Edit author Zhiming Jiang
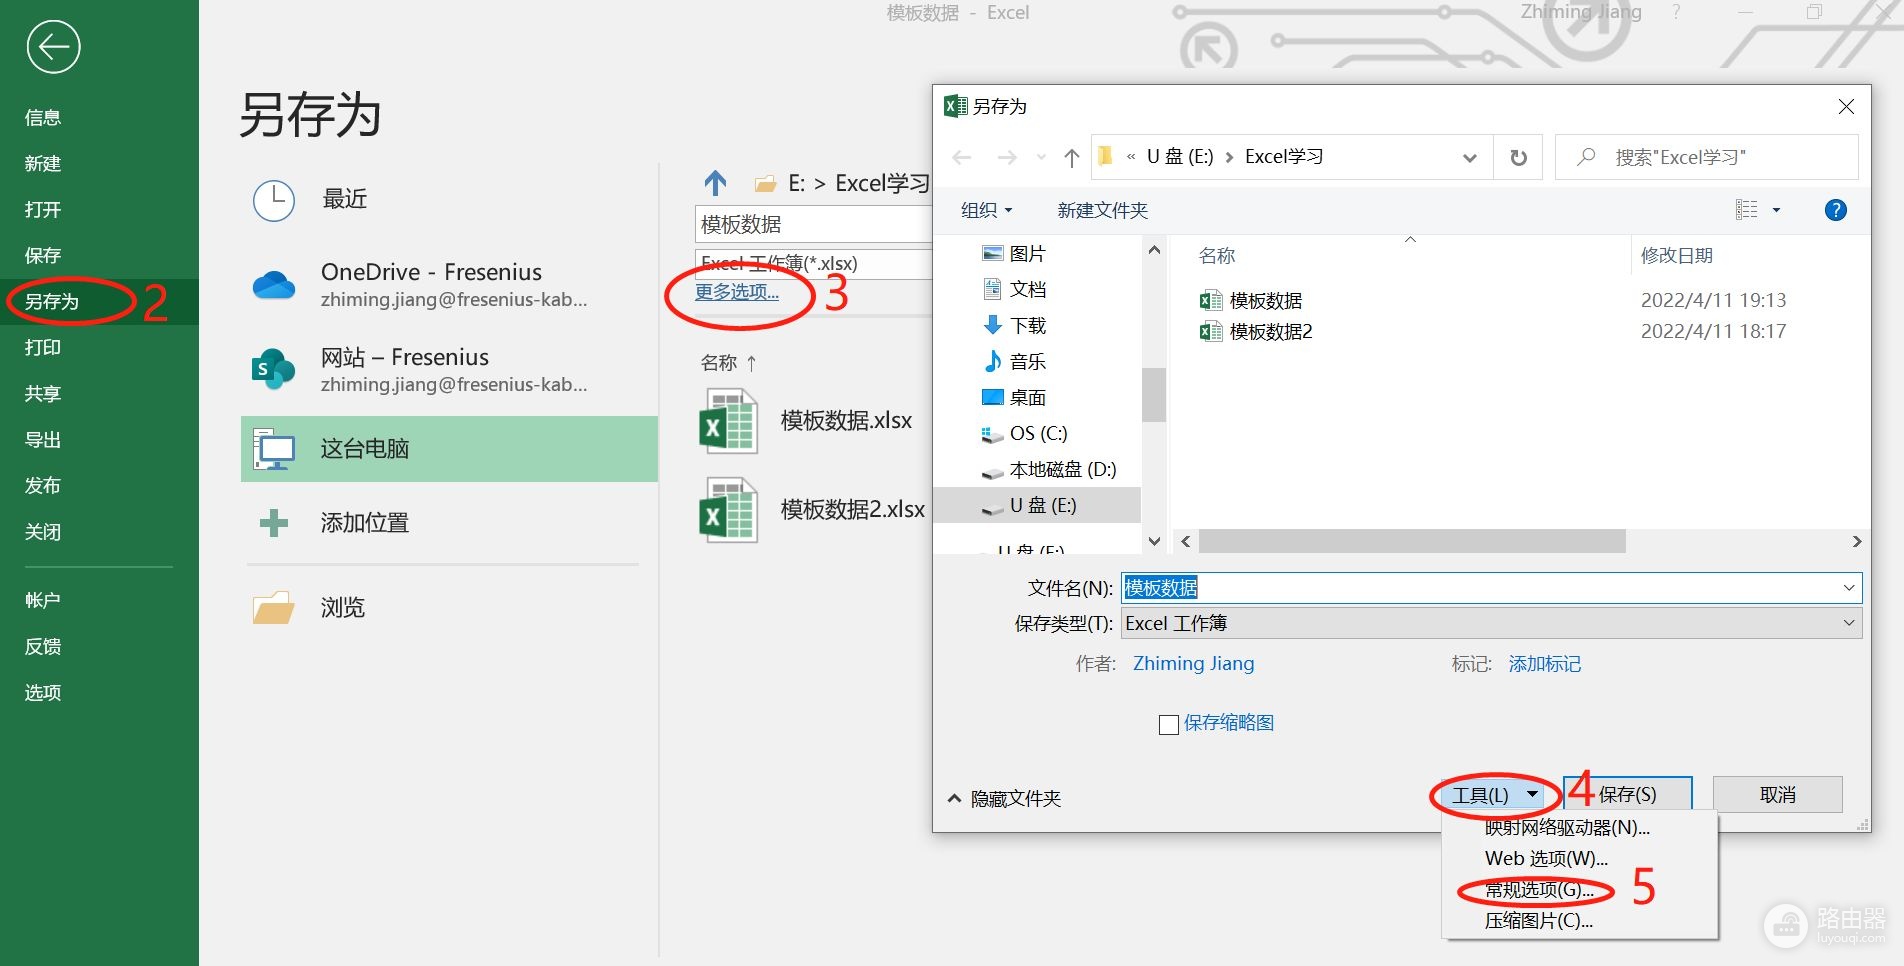The image size is (1904, 966). tap(1193, 664)
